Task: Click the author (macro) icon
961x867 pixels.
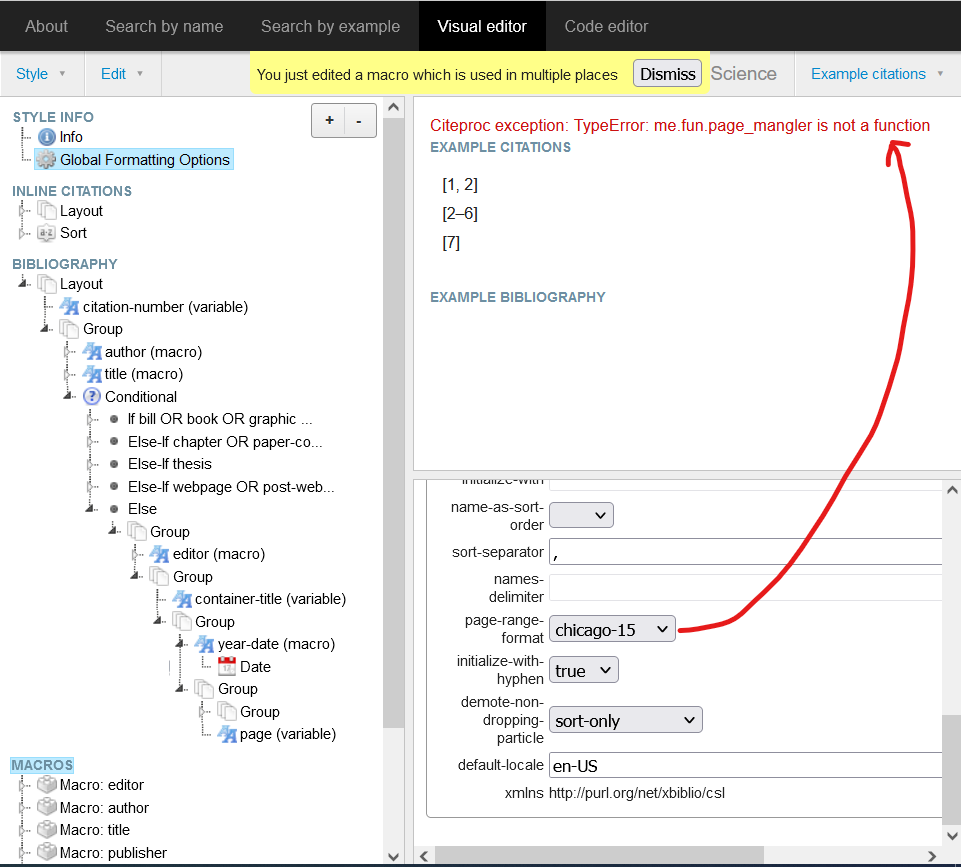Action: 93,351
